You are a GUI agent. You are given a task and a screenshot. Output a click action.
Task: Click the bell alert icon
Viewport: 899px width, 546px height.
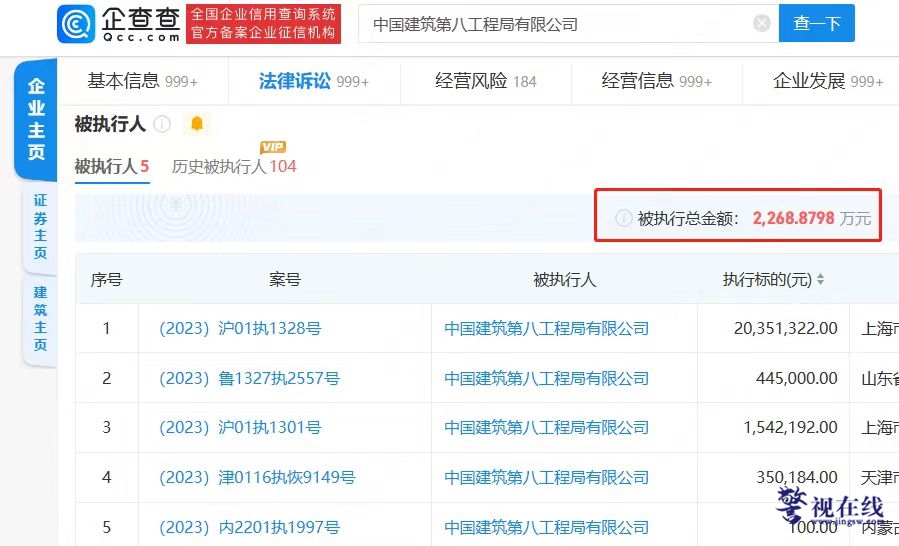[x=197, y=123]
